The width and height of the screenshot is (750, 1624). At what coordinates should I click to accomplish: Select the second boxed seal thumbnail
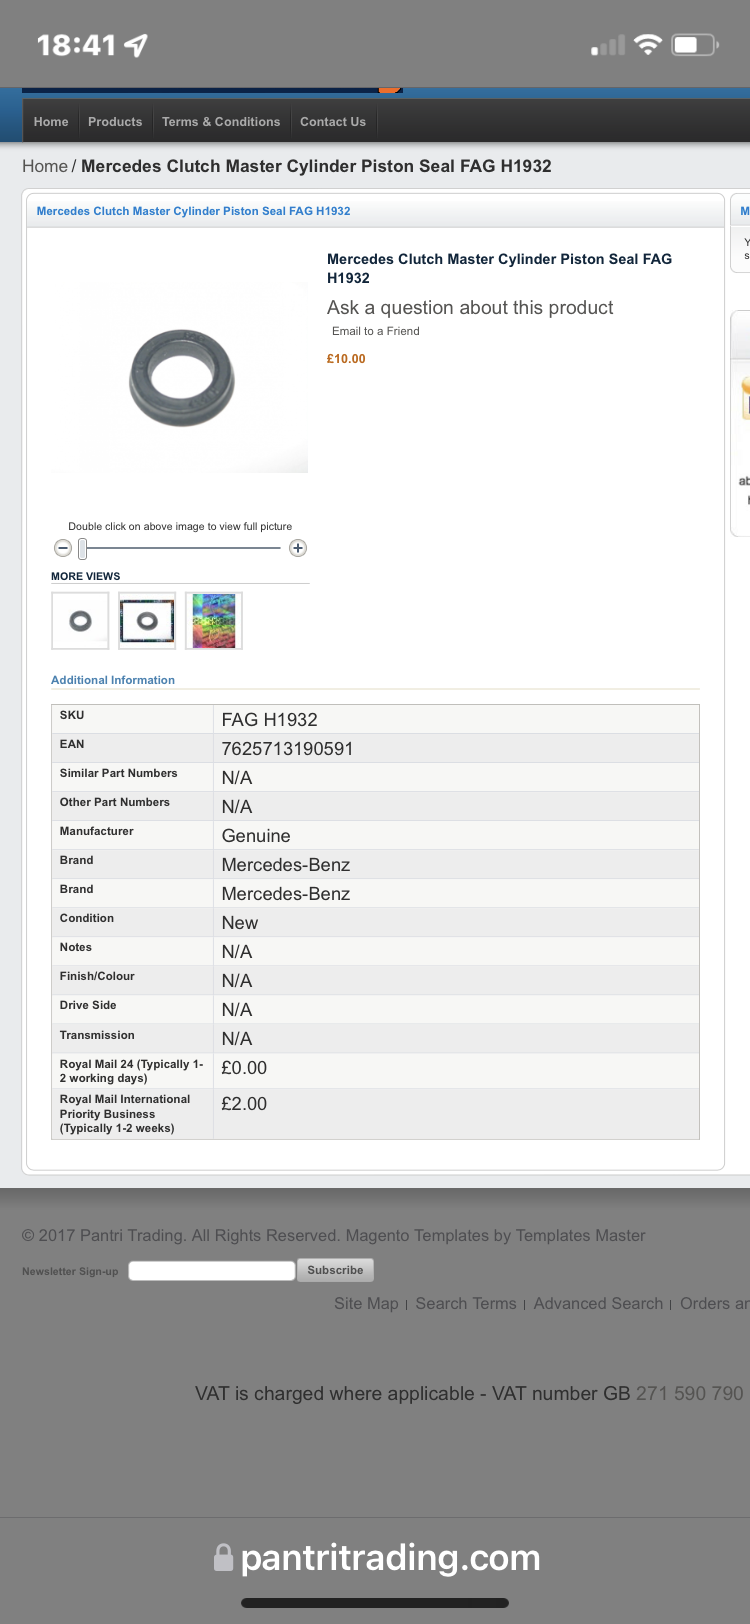coord(147,621)
